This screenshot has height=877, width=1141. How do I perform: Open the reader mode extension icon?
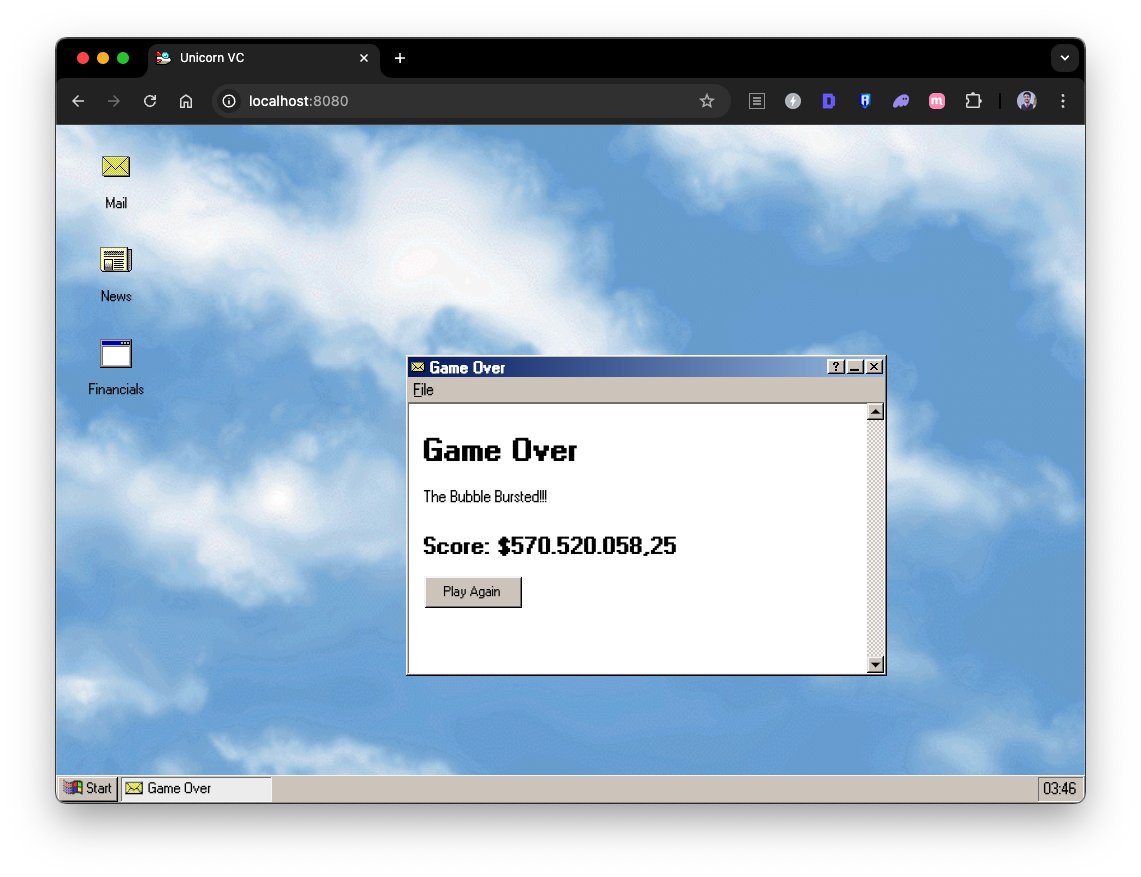coord(757,101)
